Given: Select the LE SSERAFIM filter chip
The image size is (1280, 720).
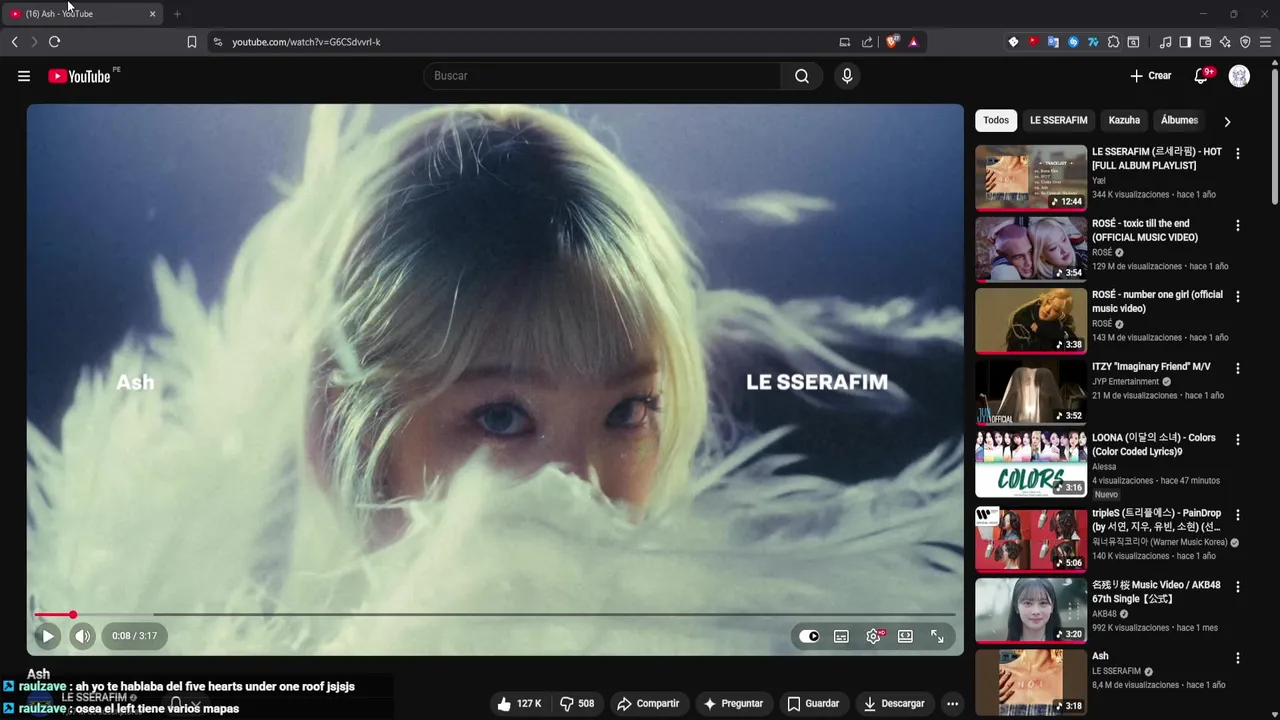Looking at the screenshot, I should (x=1059, y=120).
